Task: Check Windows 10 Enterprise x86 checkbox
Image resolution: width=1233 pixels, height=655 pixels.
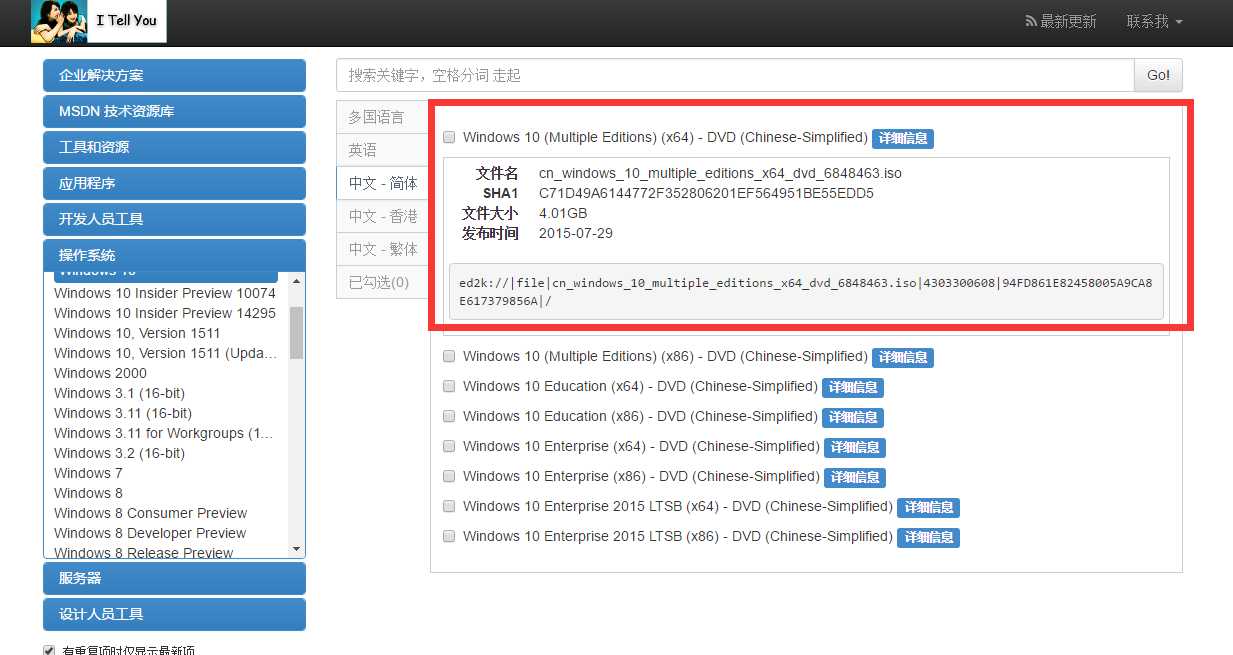Action: pos(449,476)
